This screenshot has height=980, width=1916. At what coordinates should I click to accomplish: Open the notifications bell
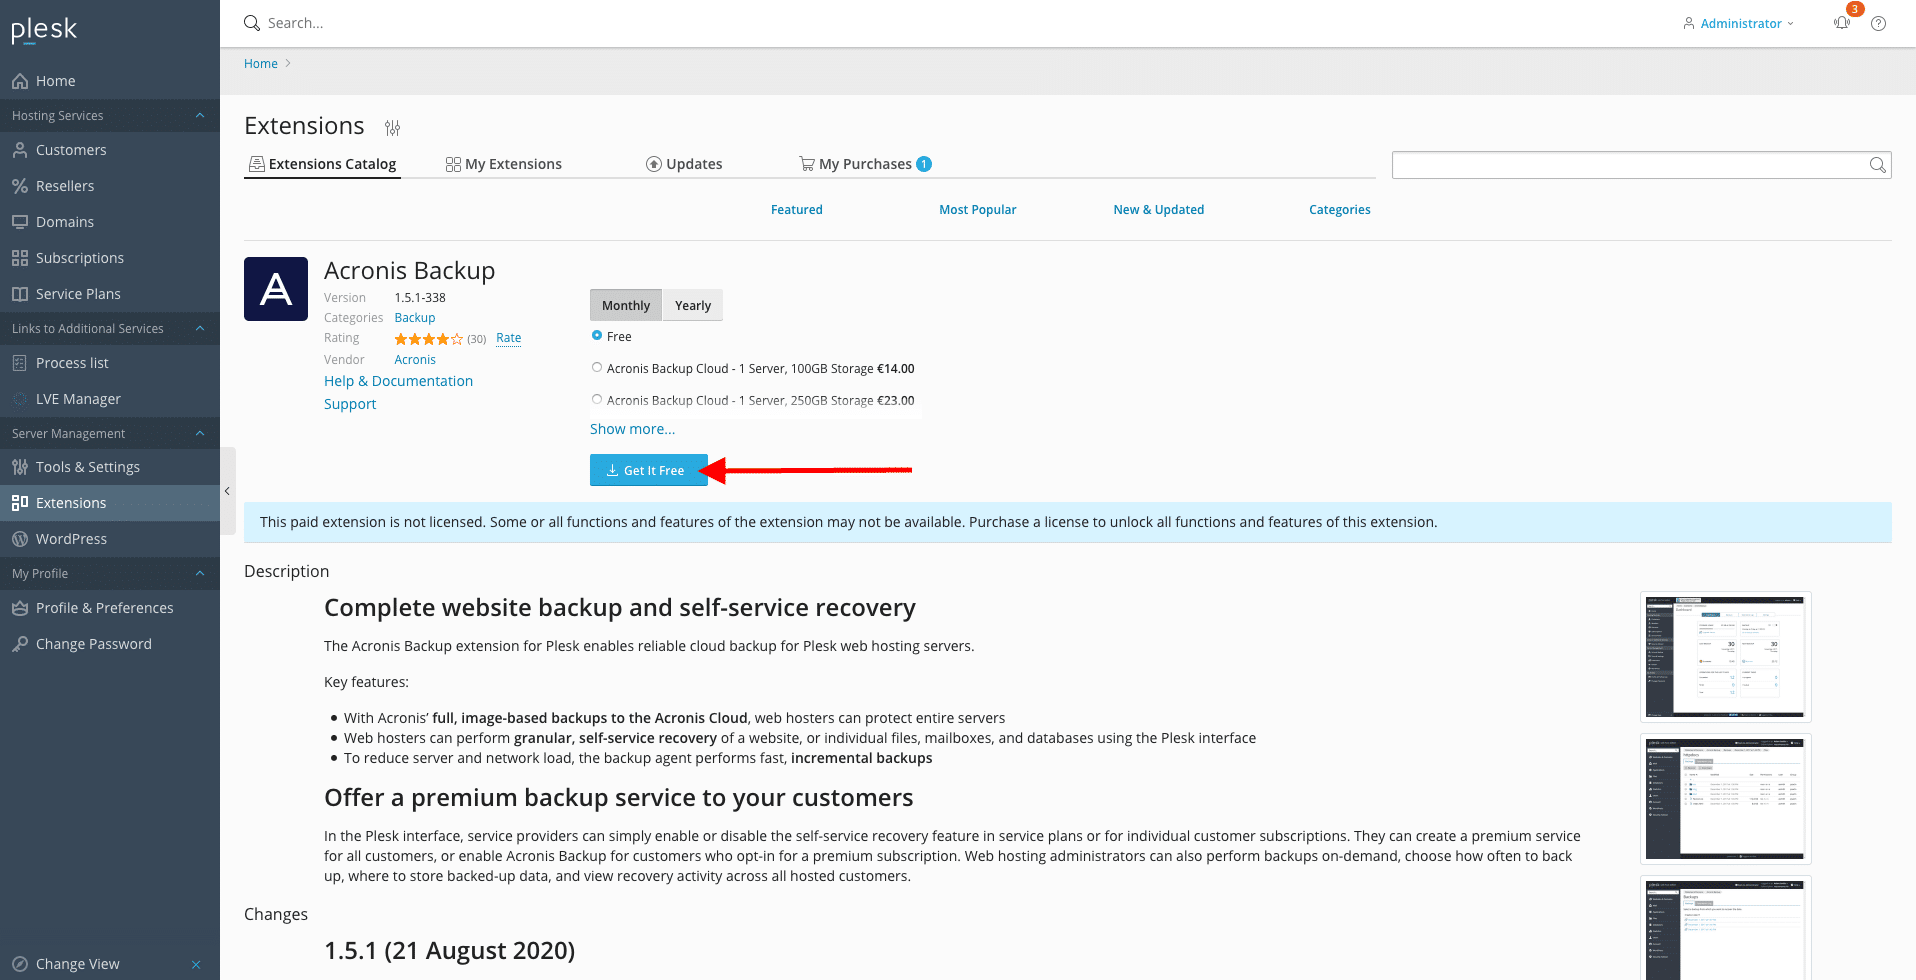tap(1842, 23)
